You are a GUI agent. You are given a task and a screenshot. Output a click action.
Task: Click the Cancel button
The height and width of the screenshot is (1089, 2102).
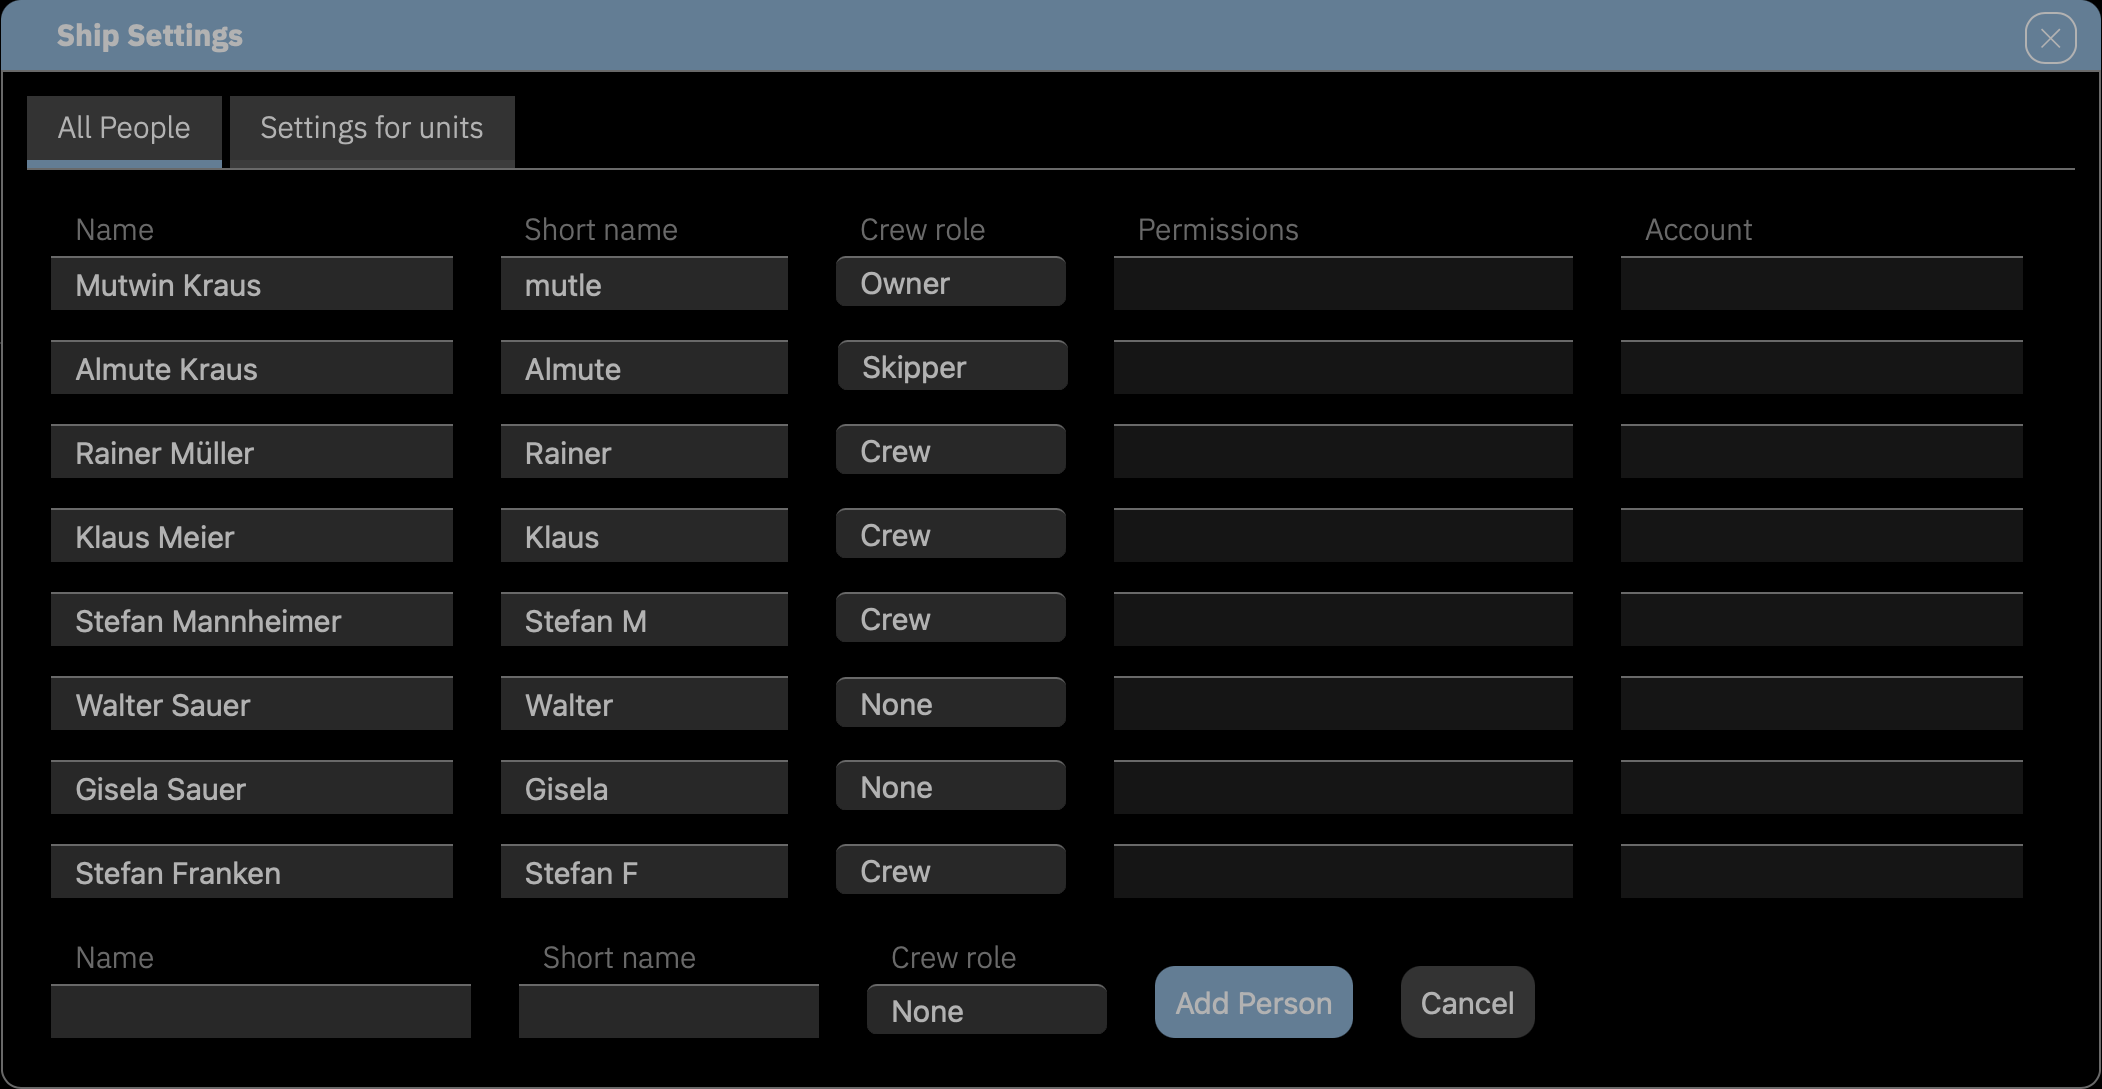1466,1002
